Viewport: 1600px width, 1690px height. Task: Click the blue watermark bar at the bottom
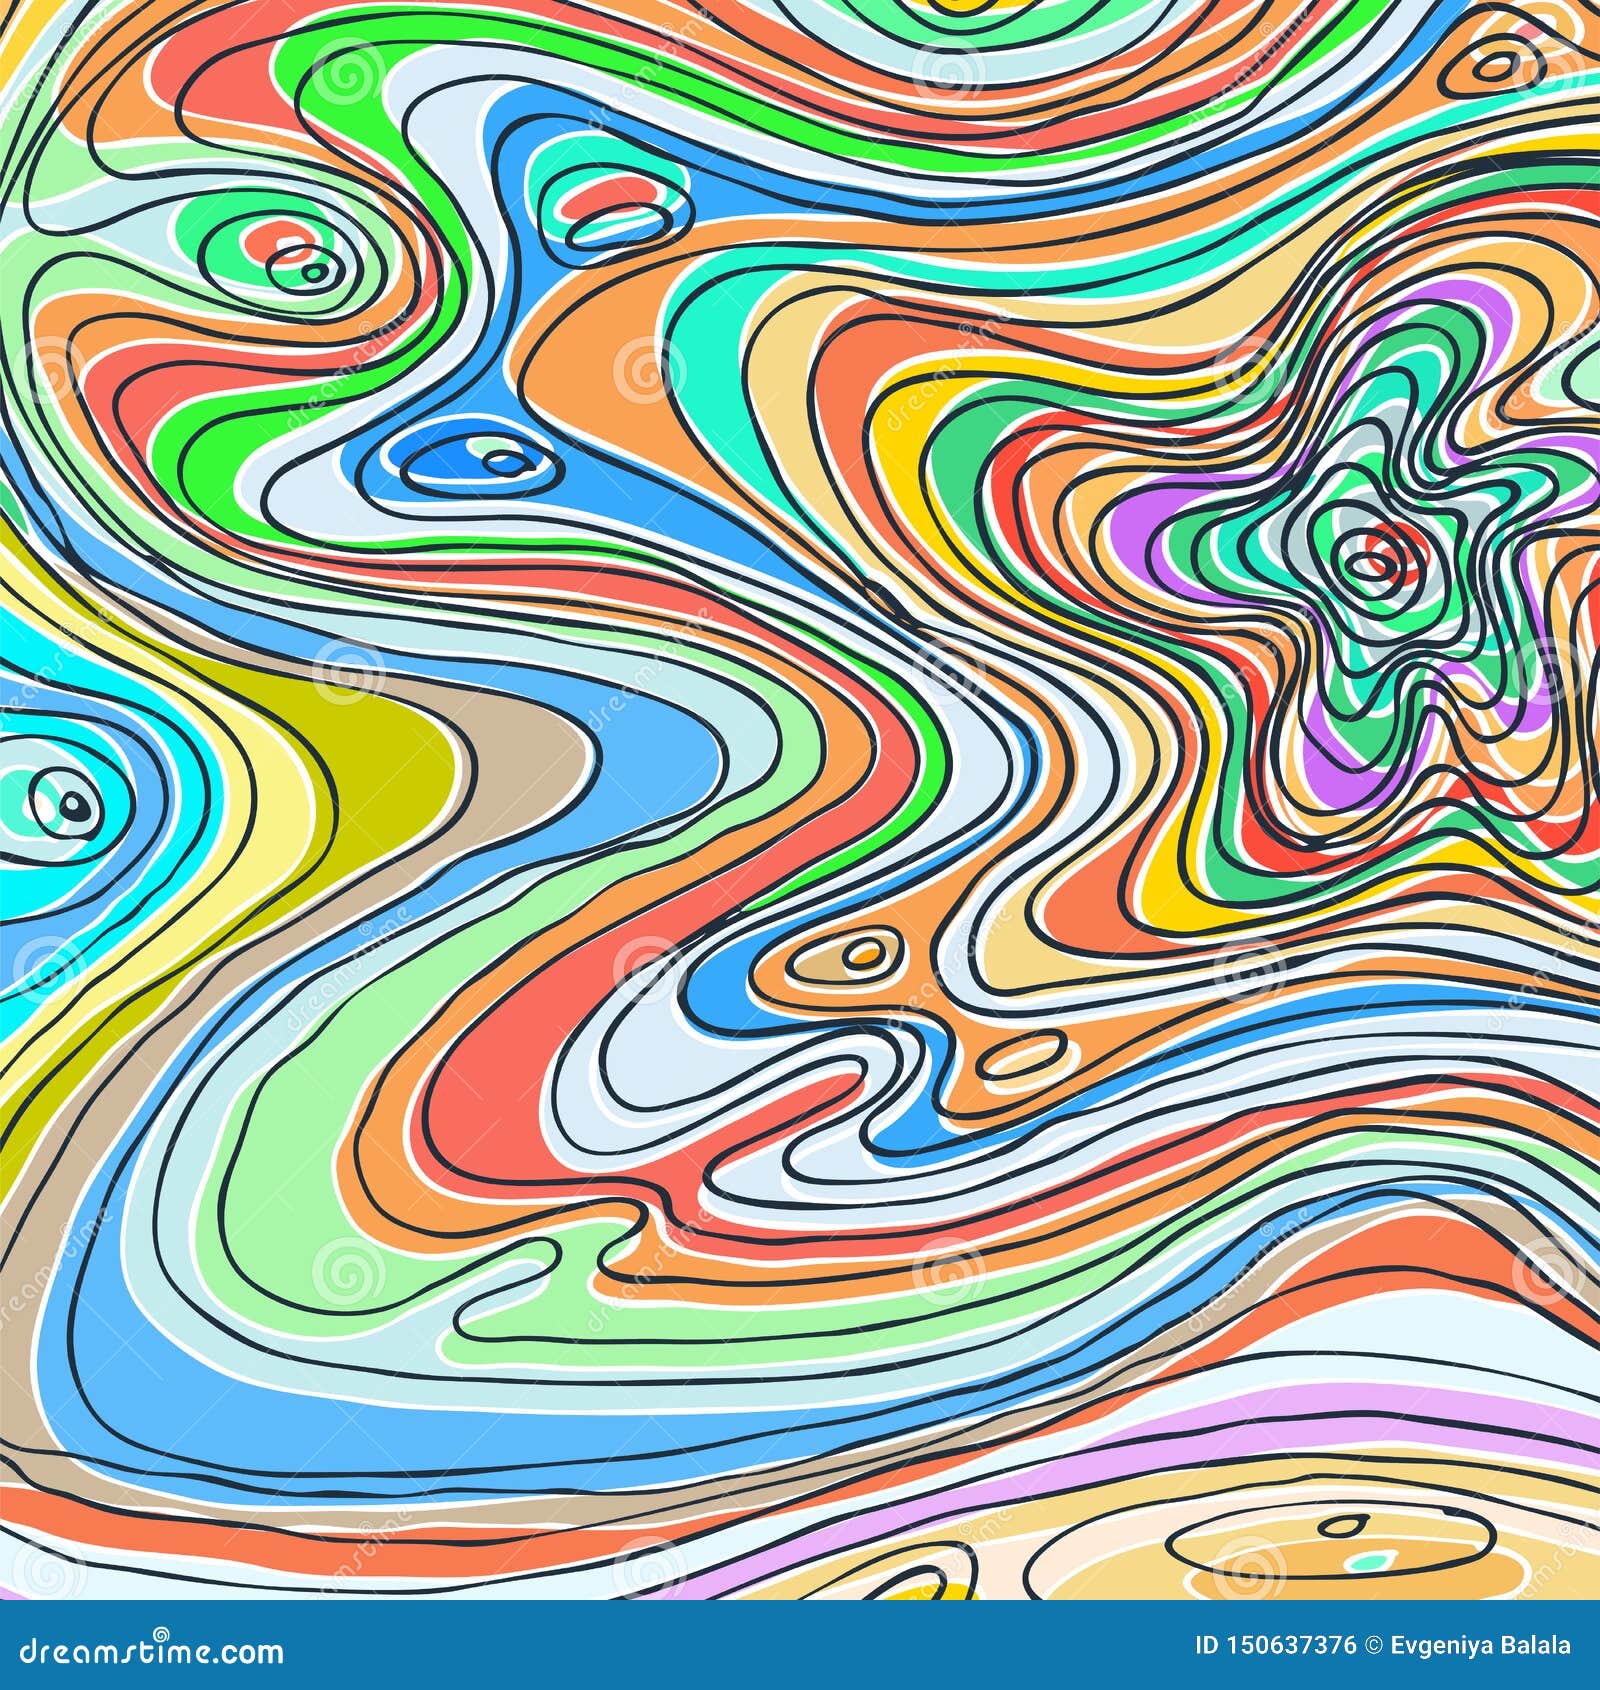[800, 1645]
